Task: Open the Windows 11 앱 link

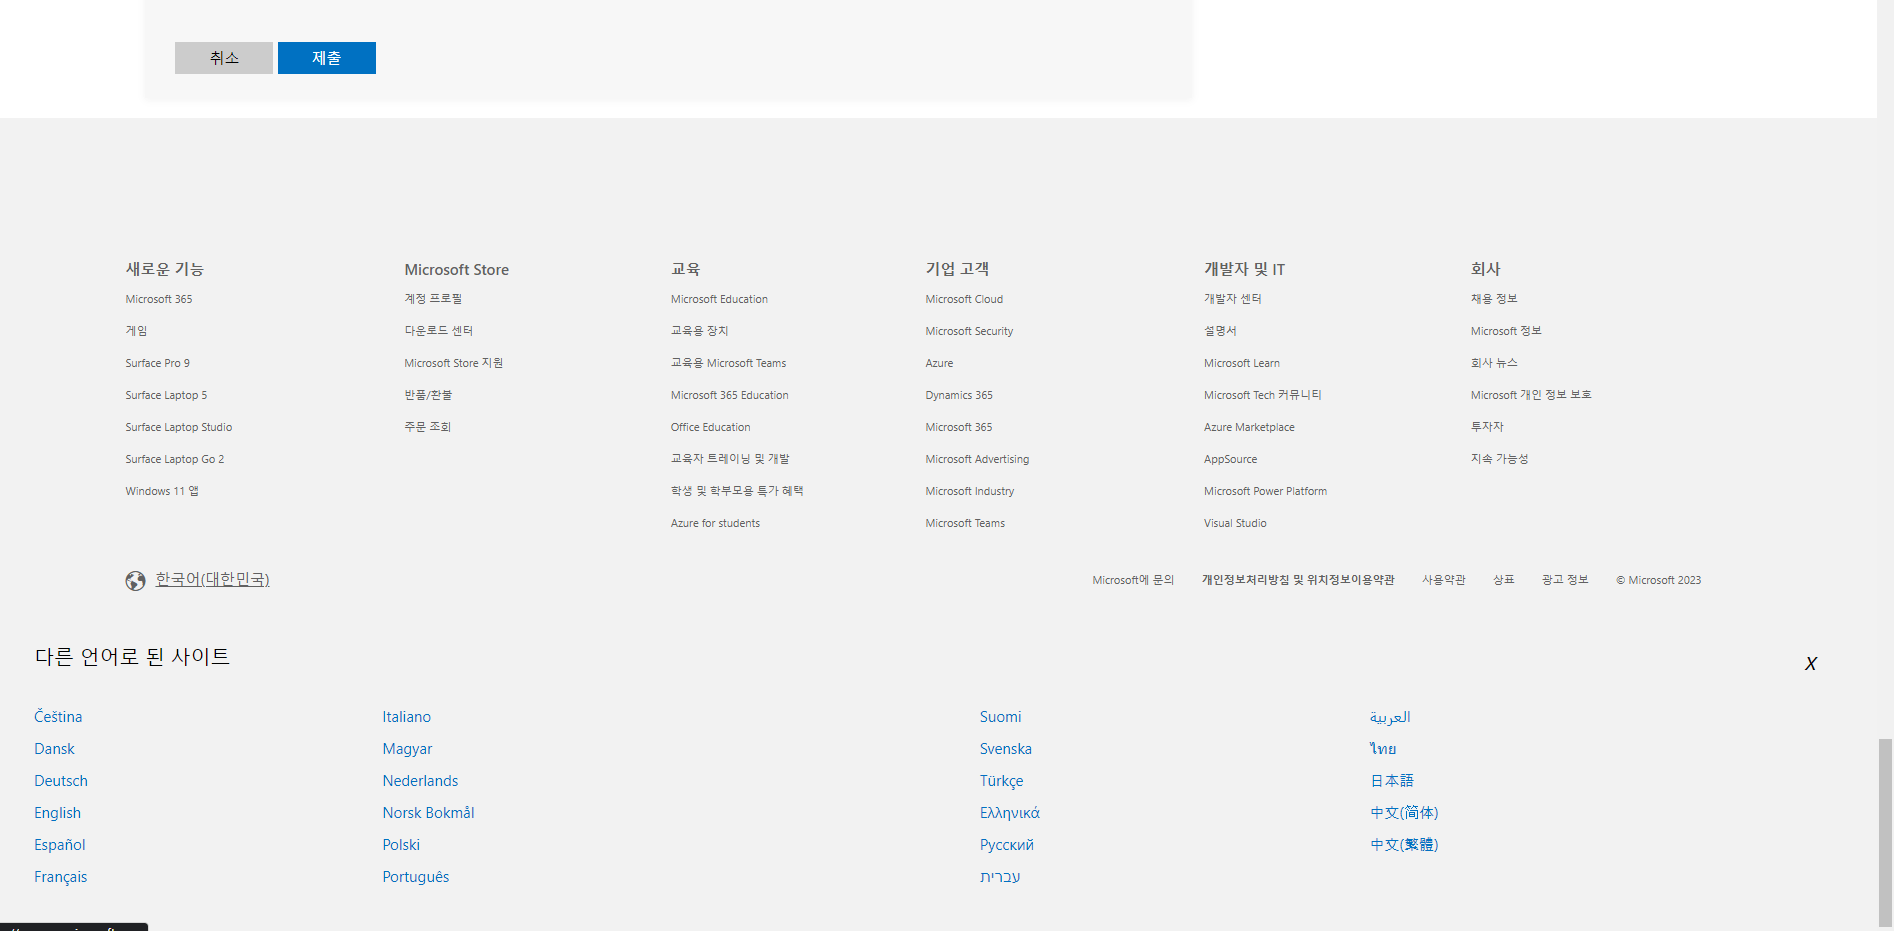Action: (x=162, y=491)
